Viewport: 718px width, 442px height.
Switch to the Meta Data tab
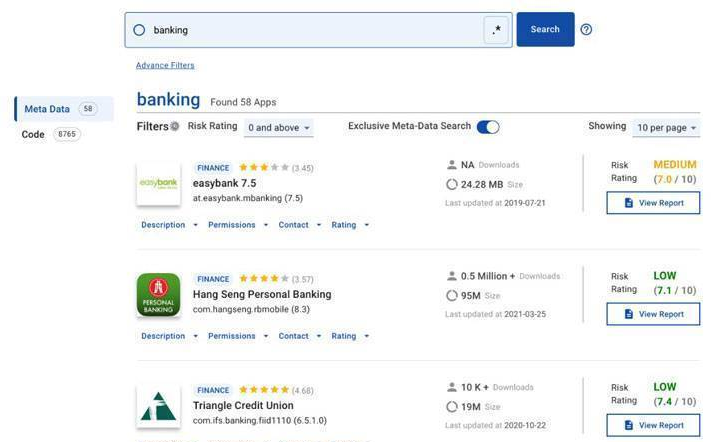[59, 109]
